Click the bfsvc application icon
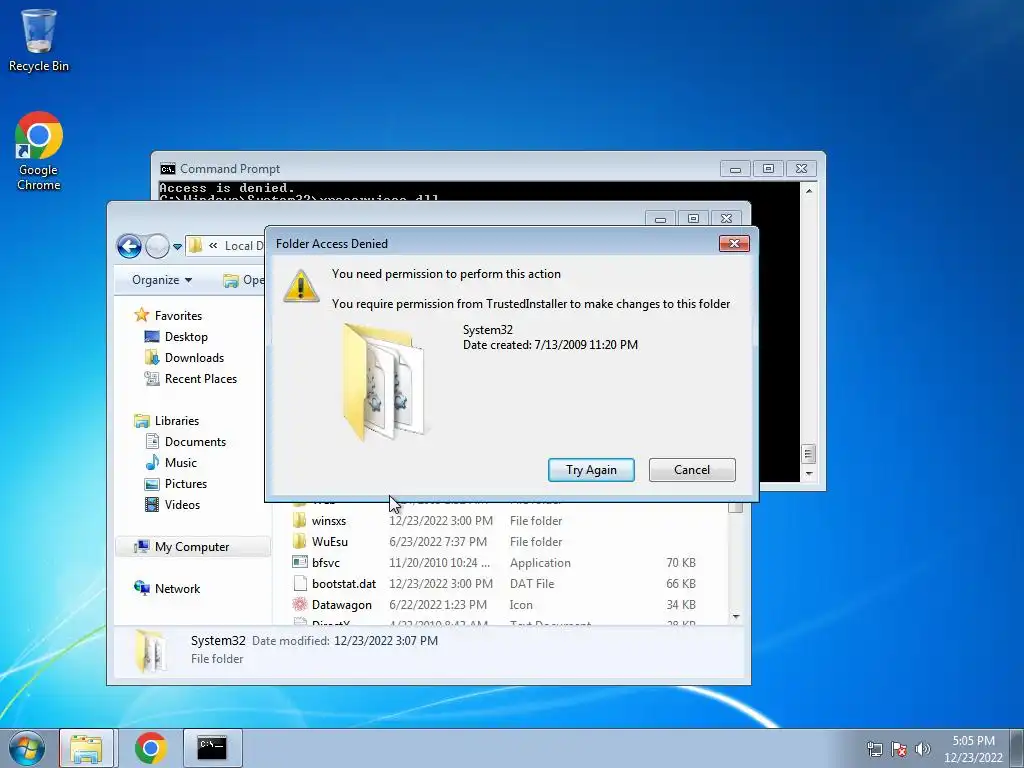Image resolution: width=1024 pixels, height=768 pixels. click(300, 562)
